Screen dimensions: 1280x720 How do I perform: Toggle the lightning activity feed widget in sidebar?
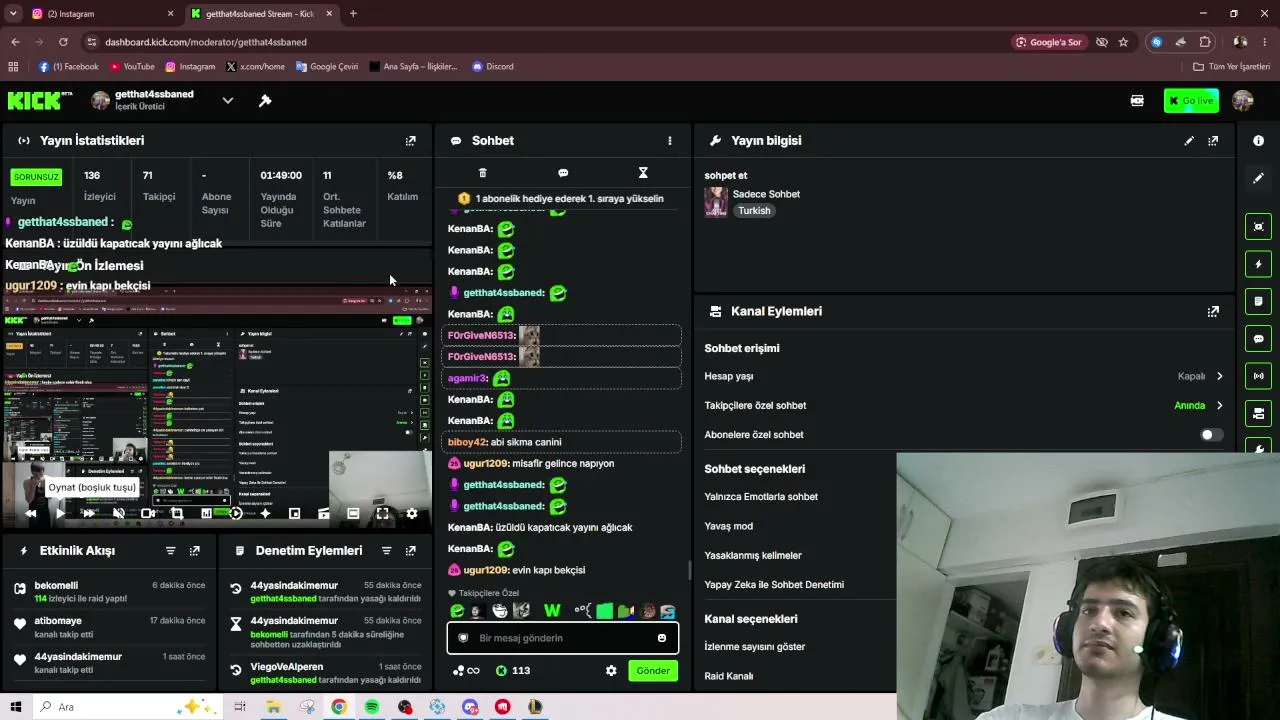[1258, 264]
